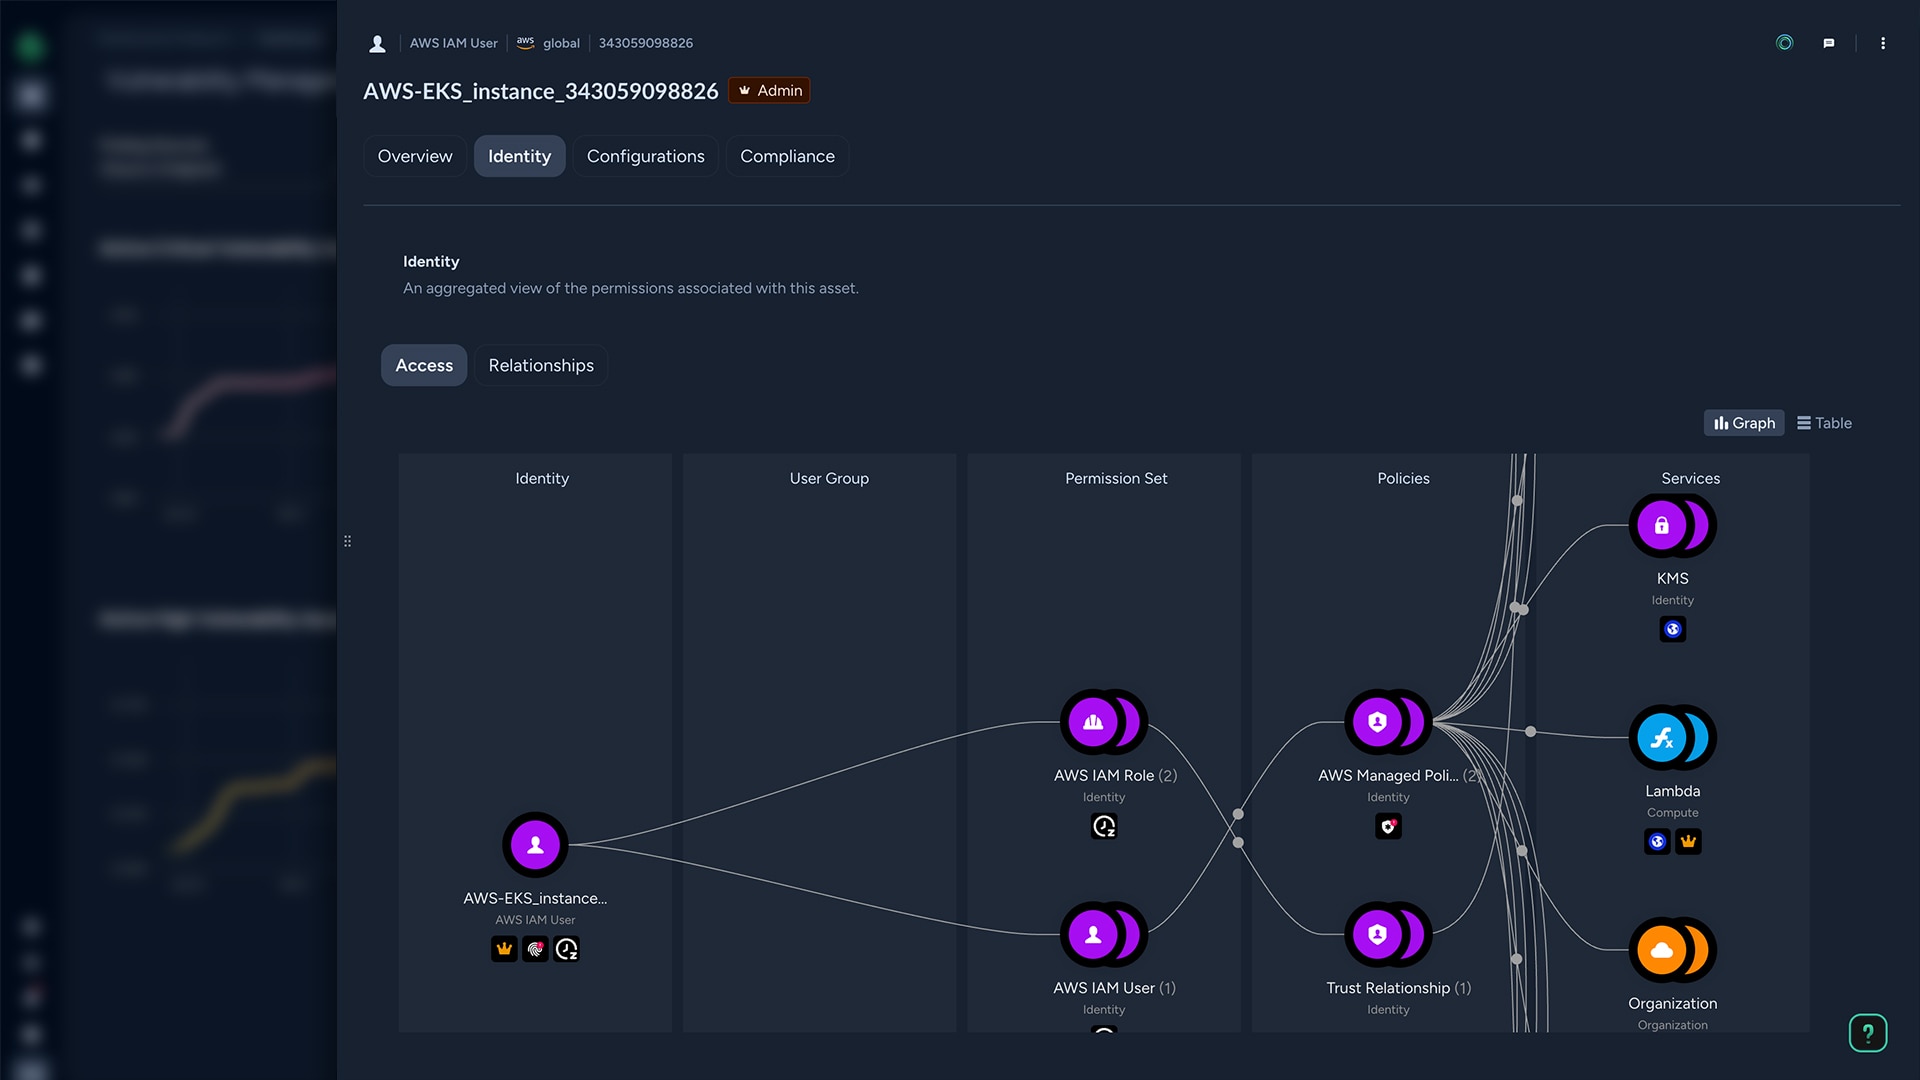Open the Configurations tab
Image resolution: width=1920 pixels, height=1080 pixels.
tap(645, 156)
